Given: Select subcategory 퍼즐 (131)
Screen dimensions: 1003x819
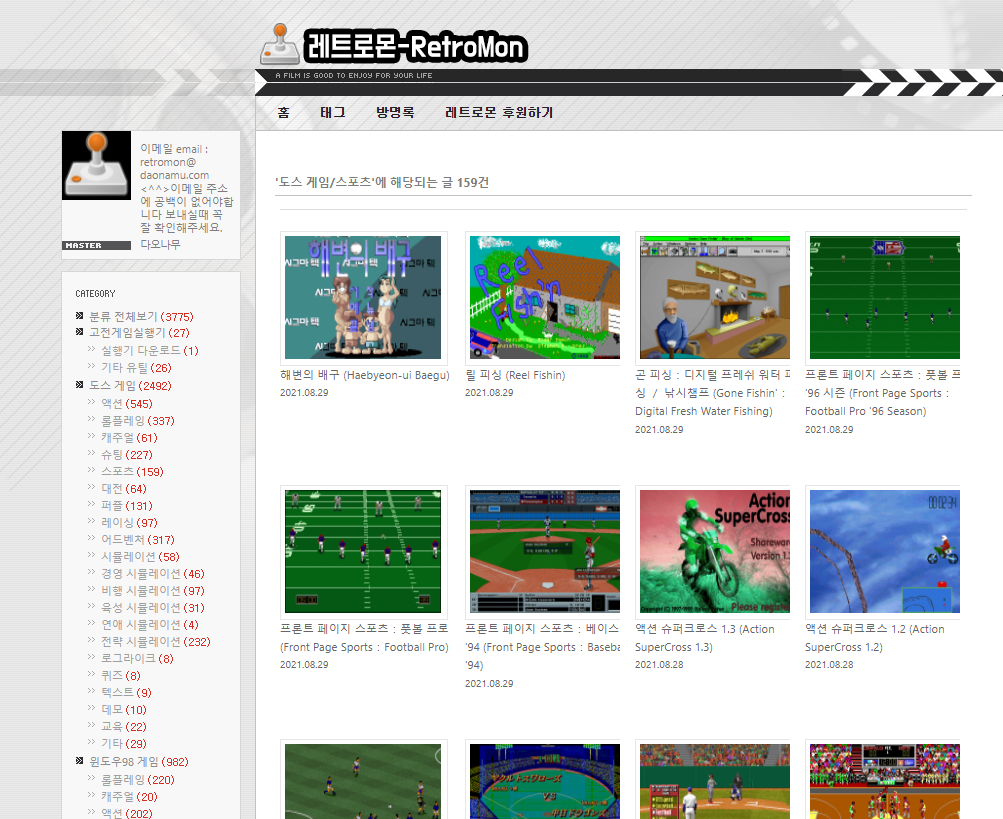Looking at the screenshot, I should tap(127, 506).
